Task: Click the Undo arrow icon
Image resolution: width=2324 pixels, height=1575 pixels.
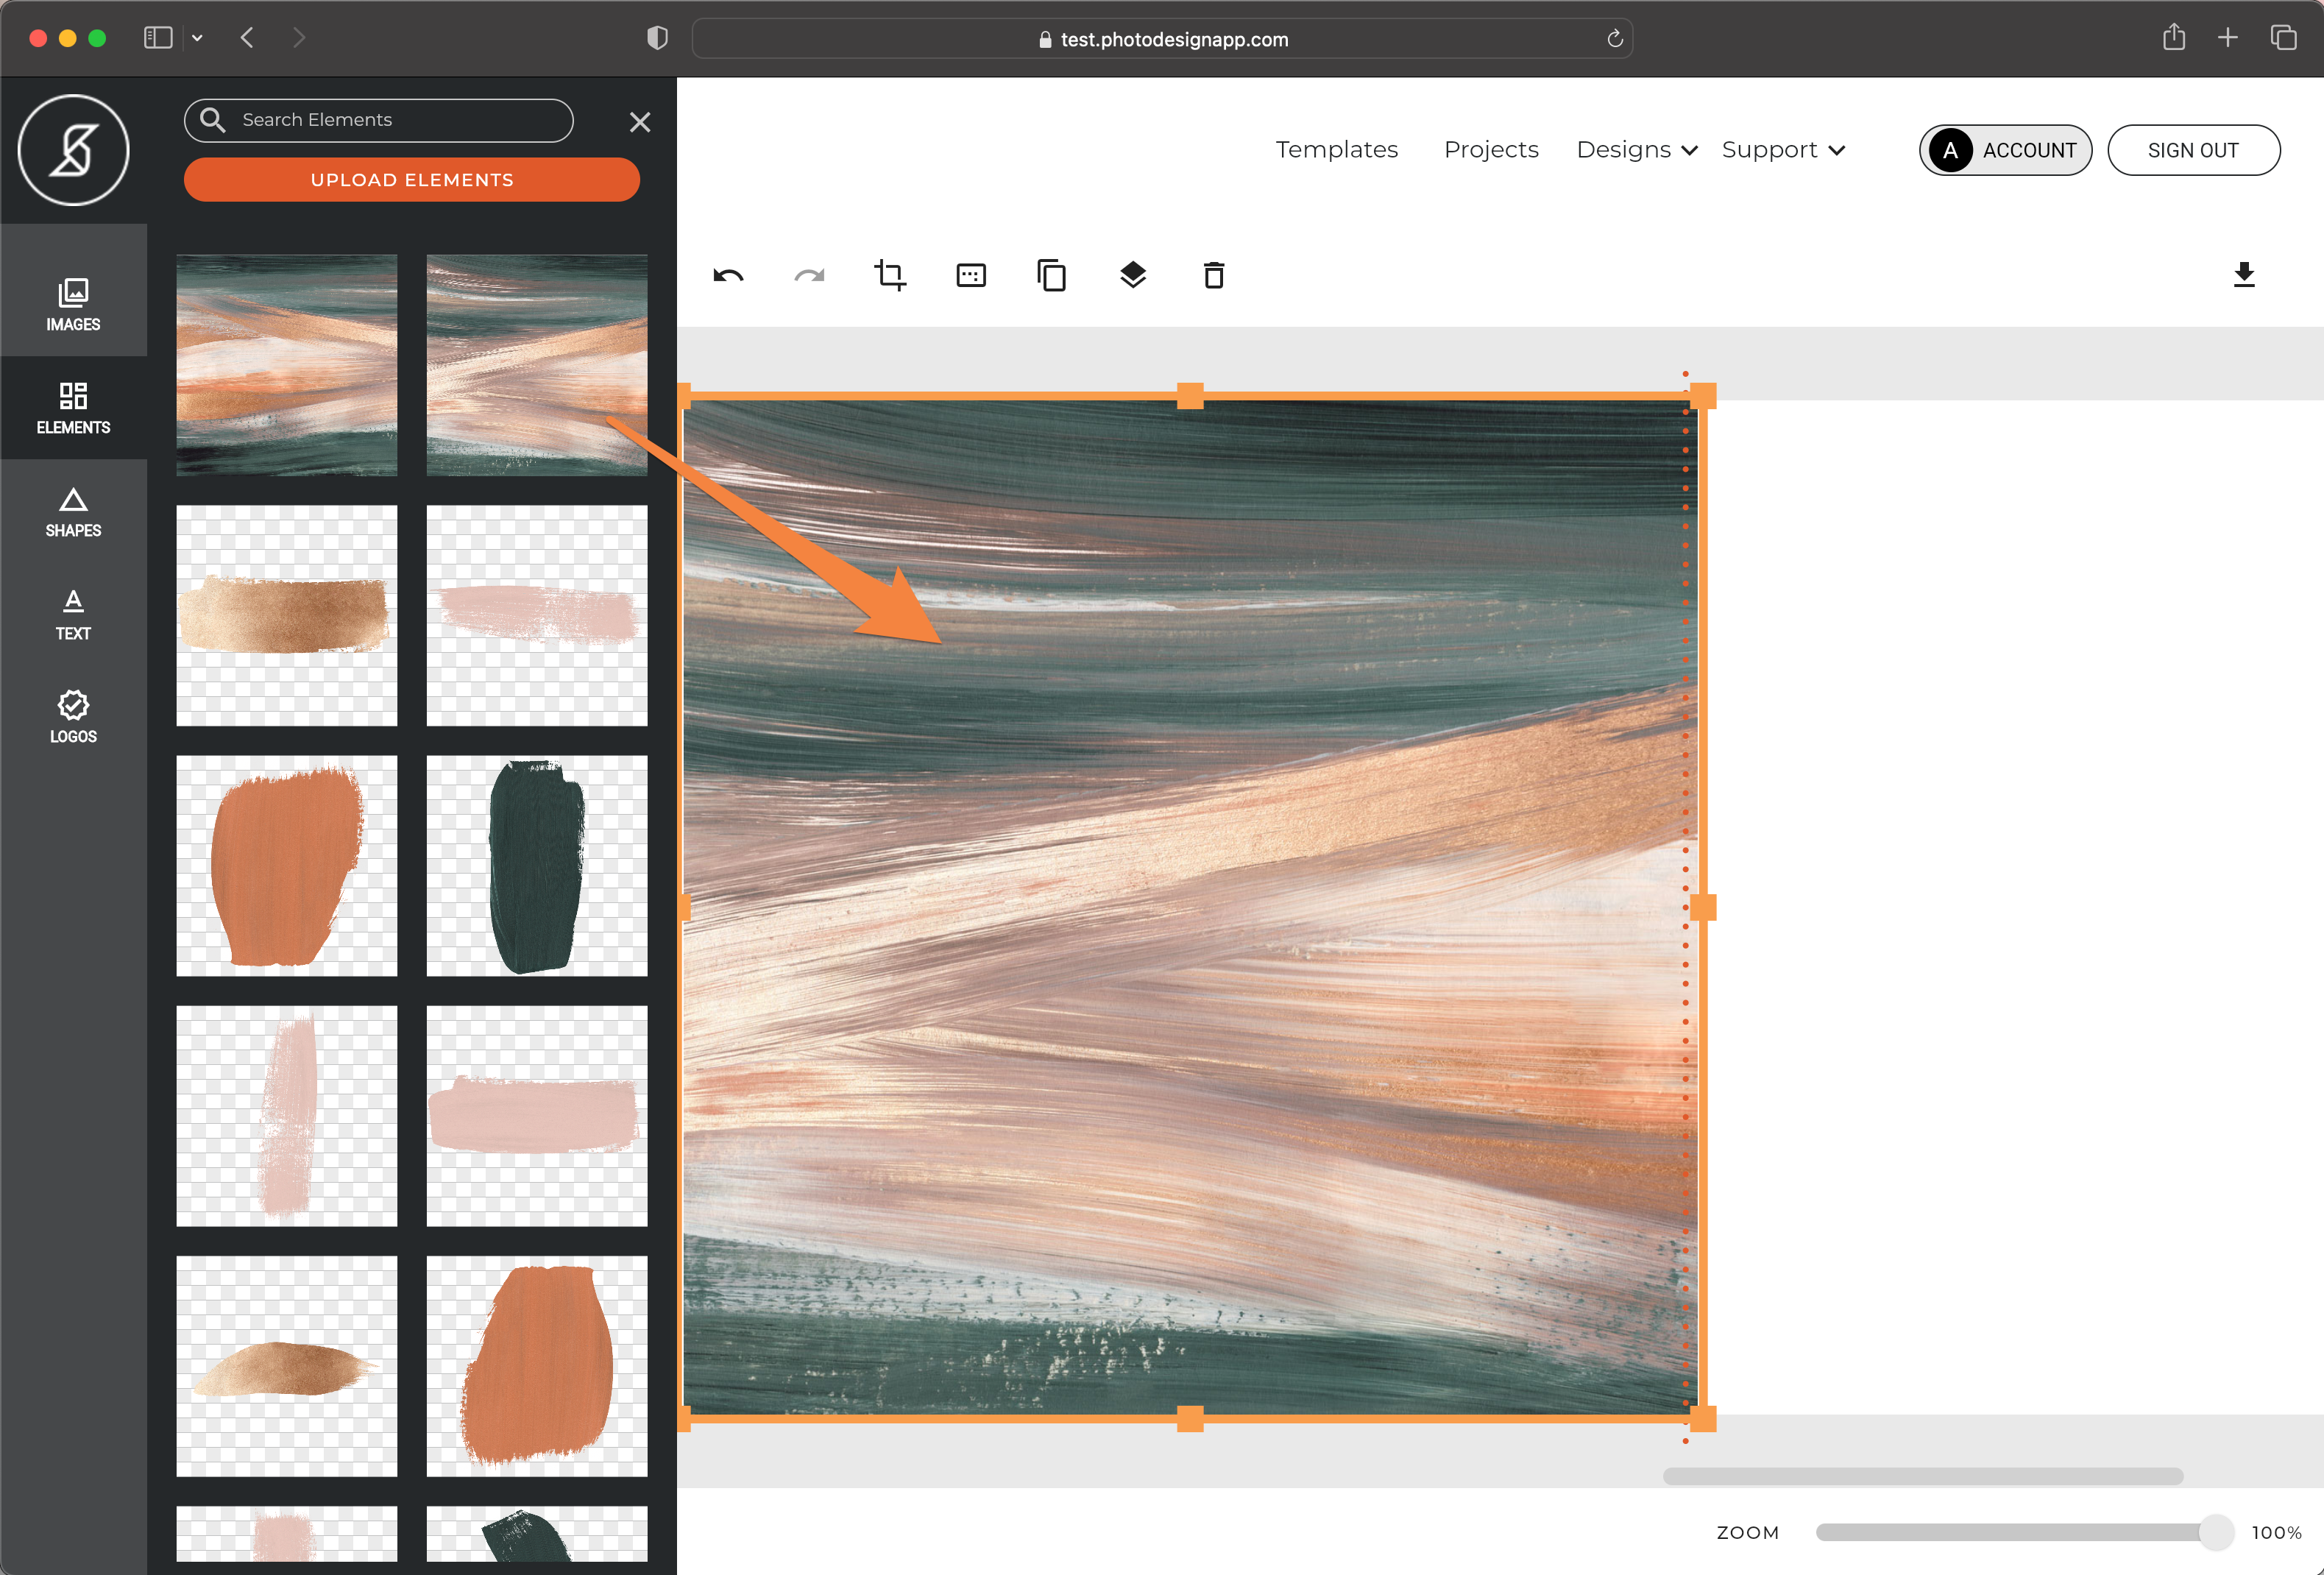Action: 728,275
